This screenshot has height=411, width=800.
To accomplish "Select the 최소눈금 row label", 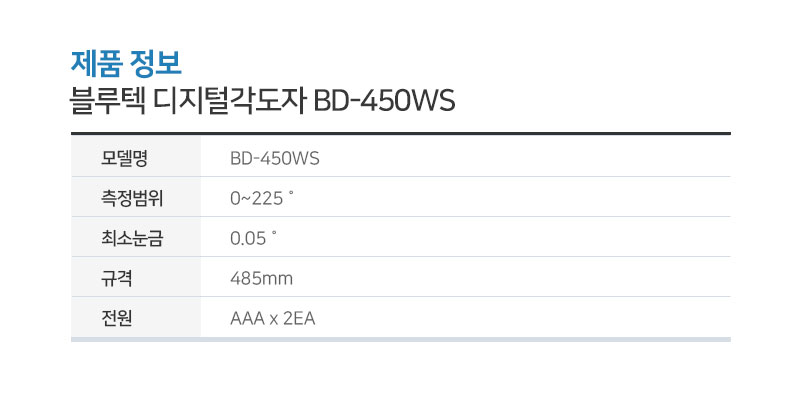I will [132, 238].
